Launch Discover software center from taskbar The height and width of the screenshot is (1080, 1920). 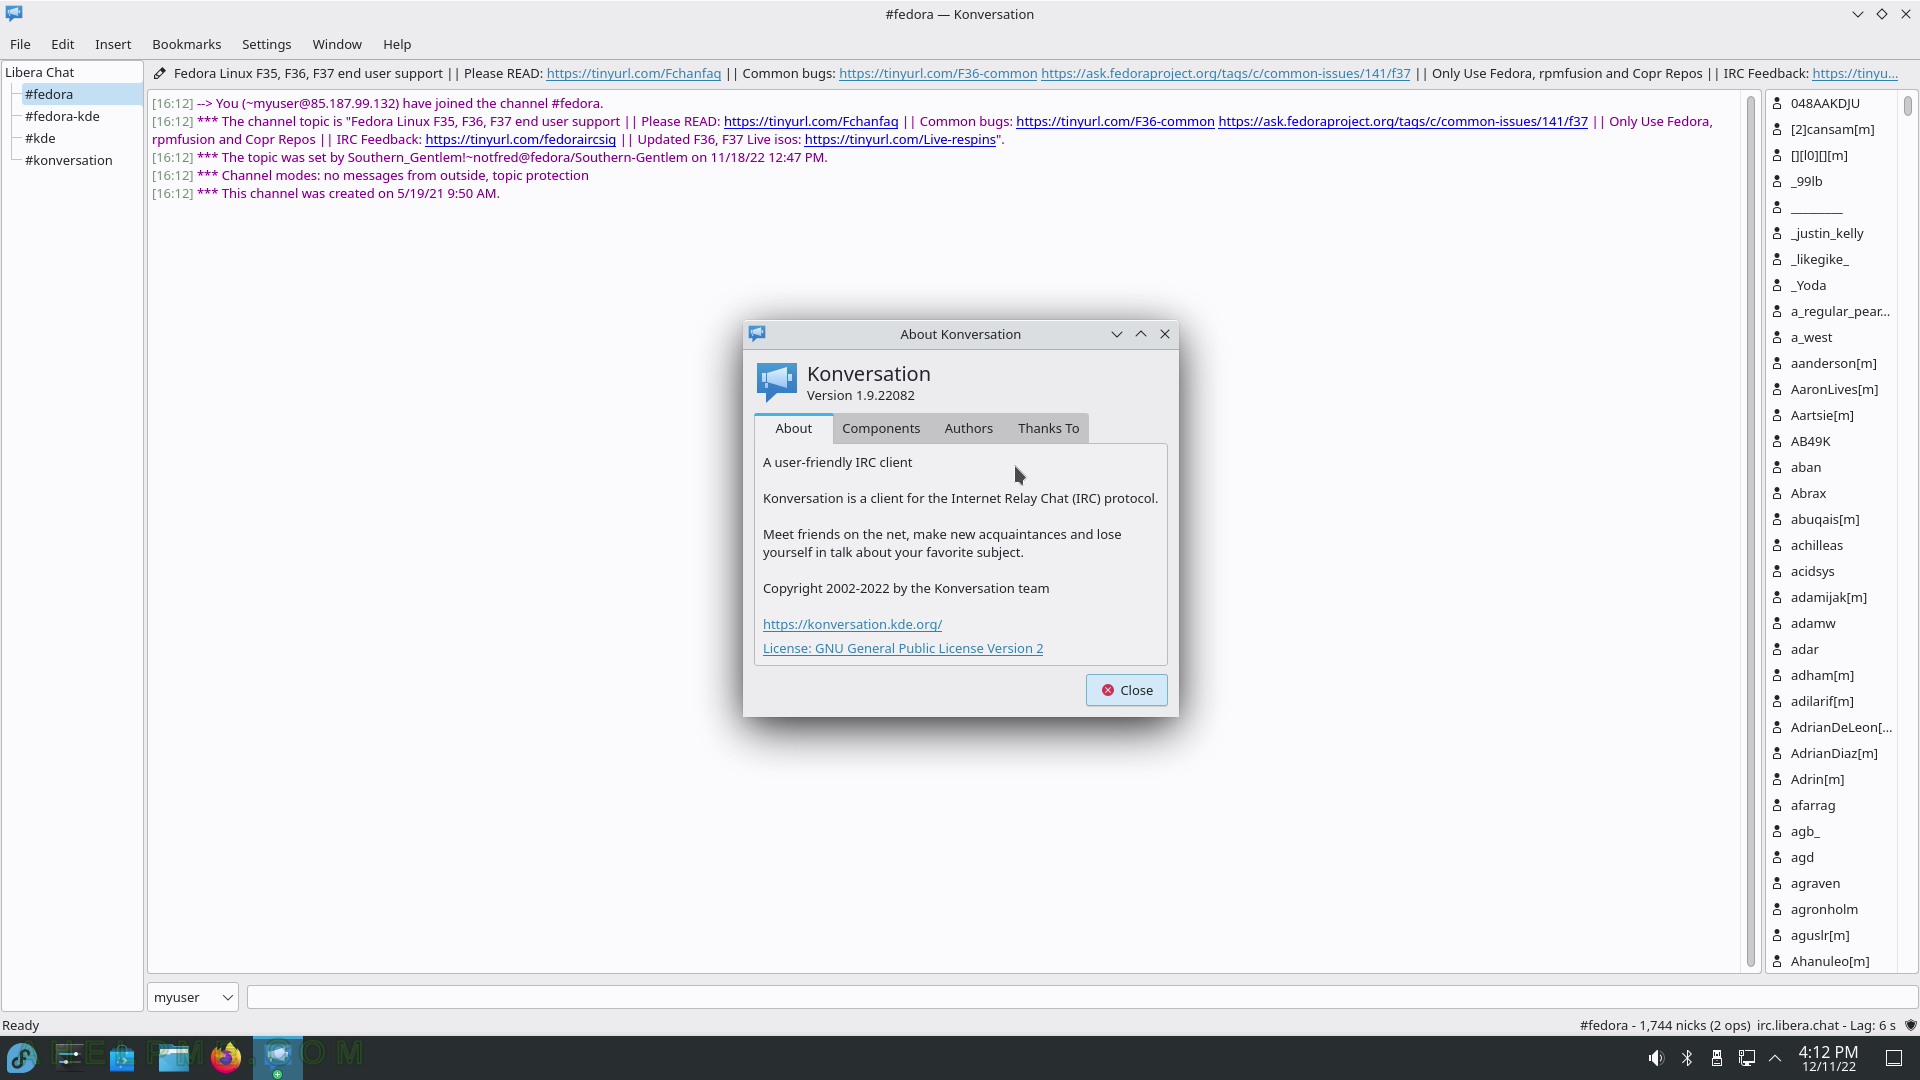click(122, 1057)
